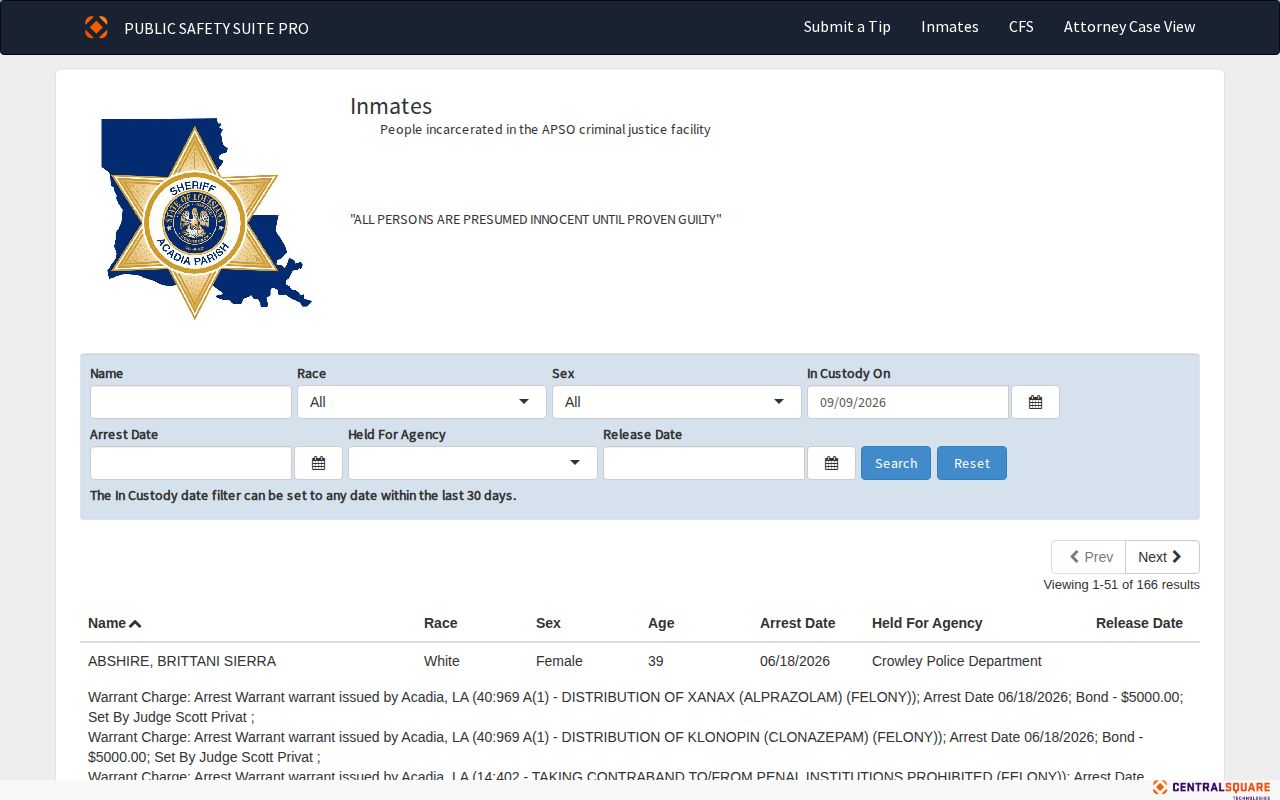Sort by the Sex column header

[548, 623]
